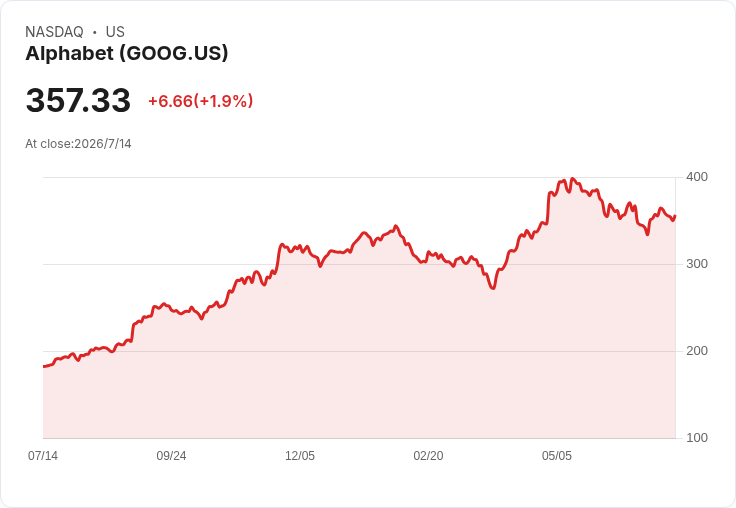Click the 07/14 date axis label
The image size is (736, 508).
click(43, 456)
